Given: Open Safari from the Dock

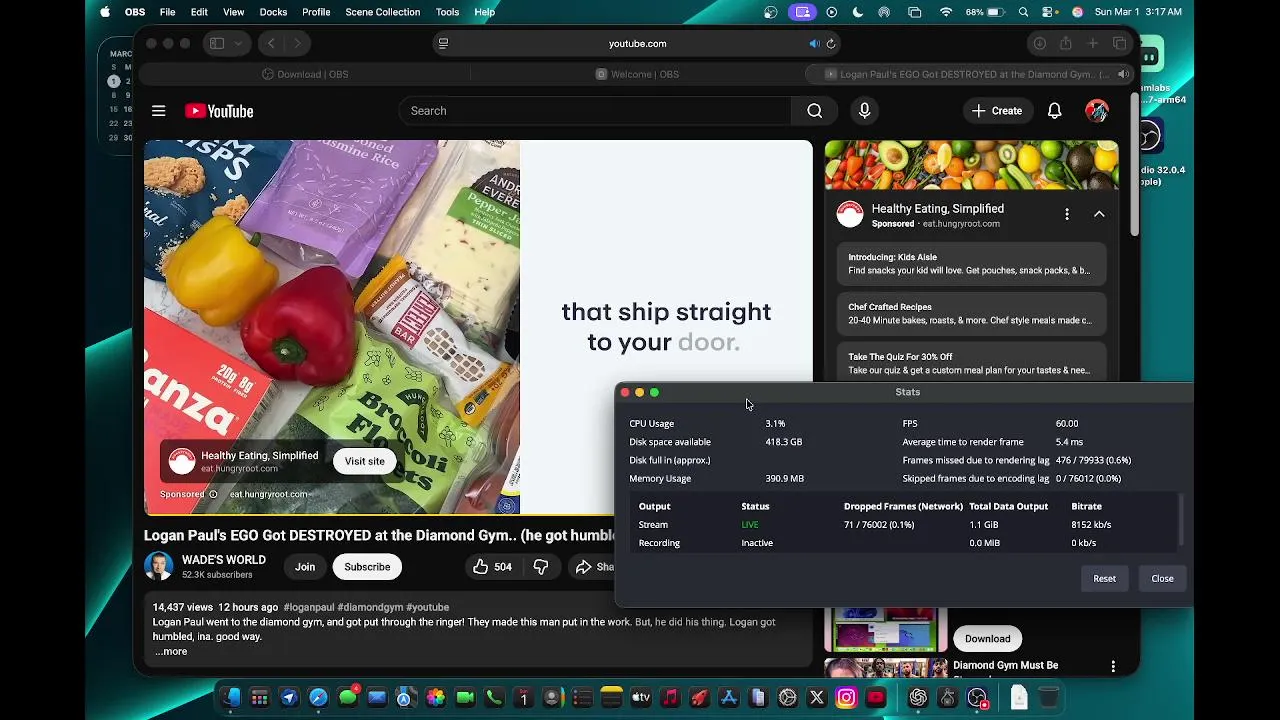Looking at the screenshot, I should click(318, 698).
